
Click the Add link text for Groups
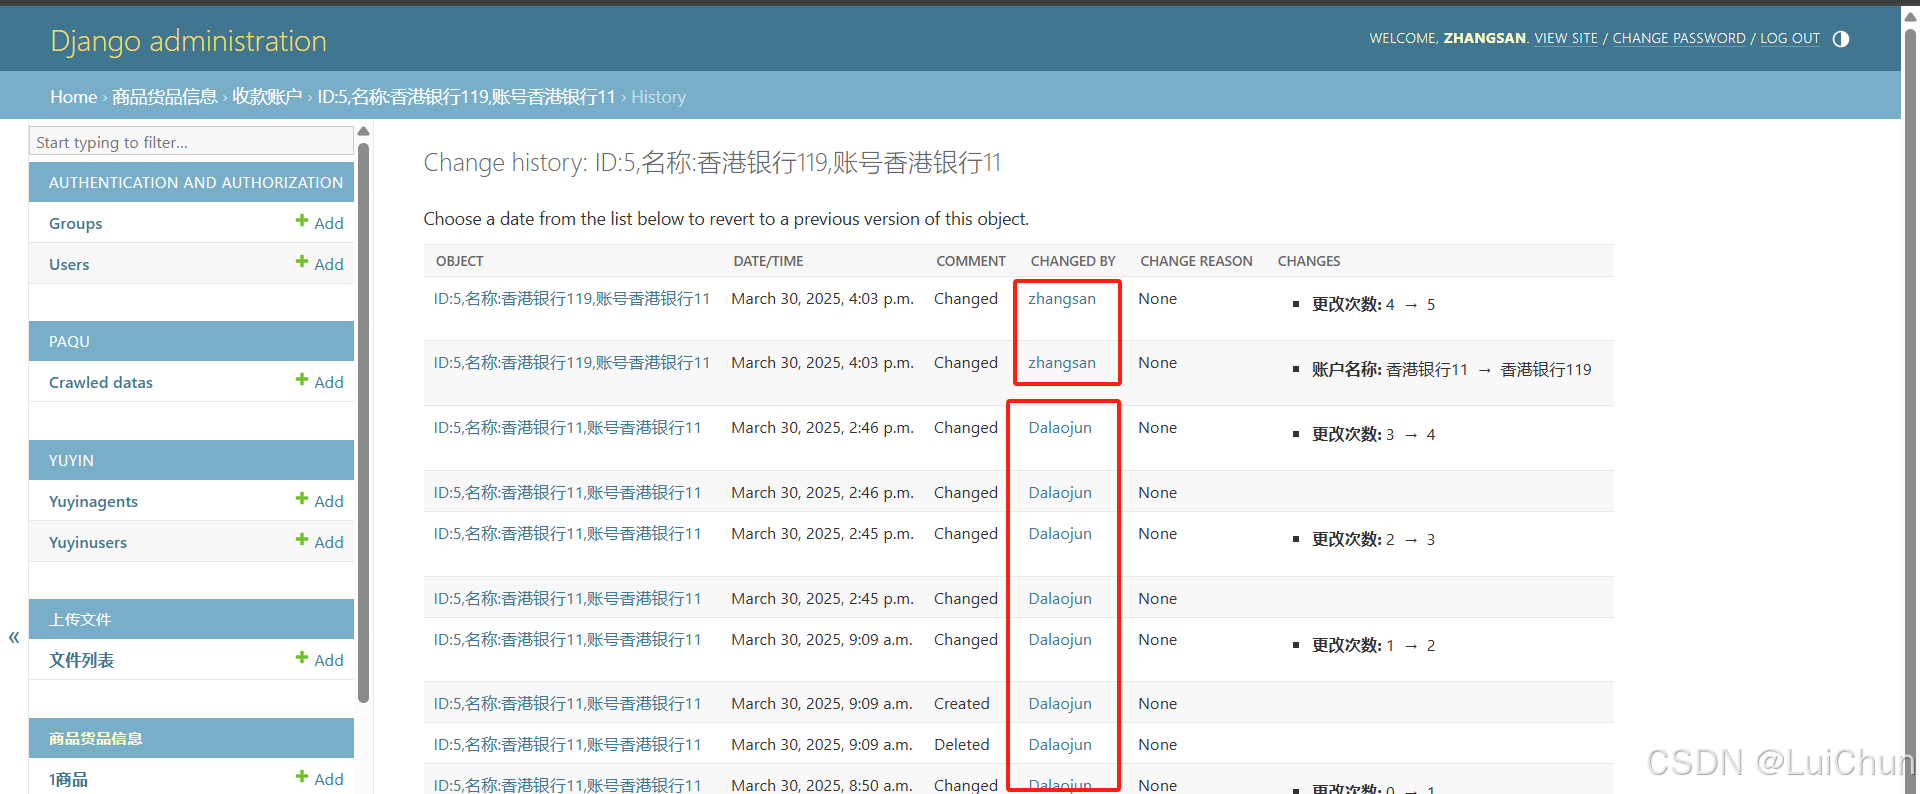pyautogui.click(x=329, y=223)
